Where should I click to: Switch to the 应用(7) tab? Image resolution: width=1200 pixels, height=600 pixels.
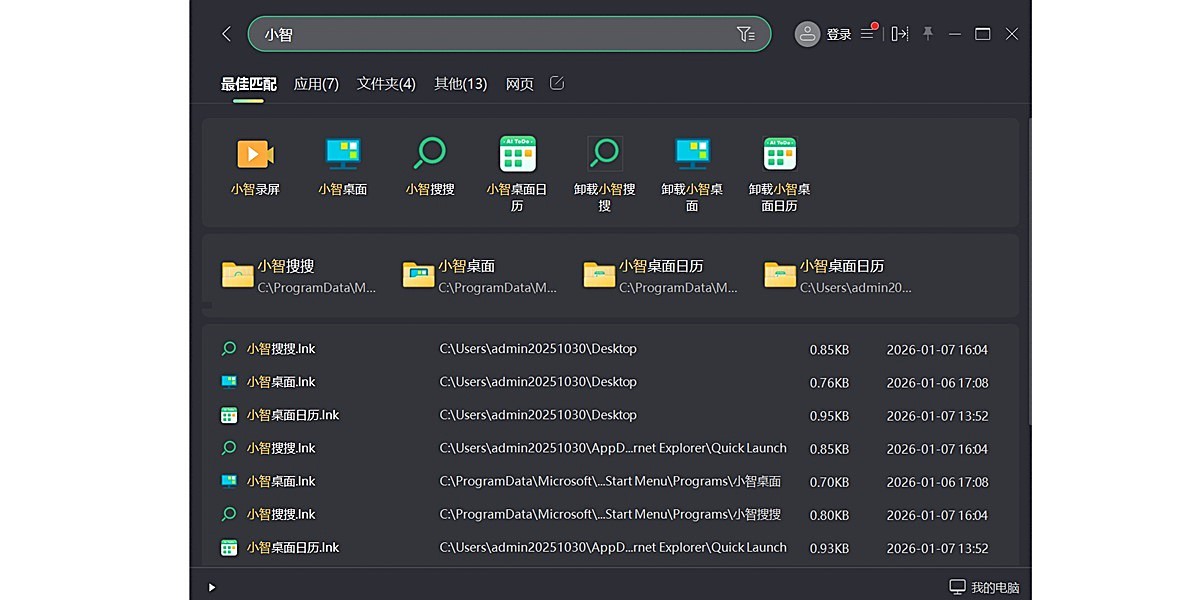click(x=316, y=84)
